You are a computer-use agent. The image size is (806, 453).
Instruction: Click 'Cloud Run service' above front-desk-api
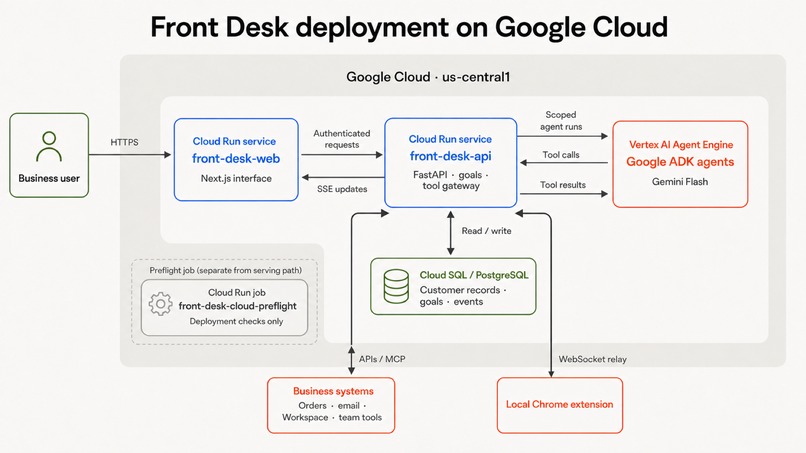point(450,139)
